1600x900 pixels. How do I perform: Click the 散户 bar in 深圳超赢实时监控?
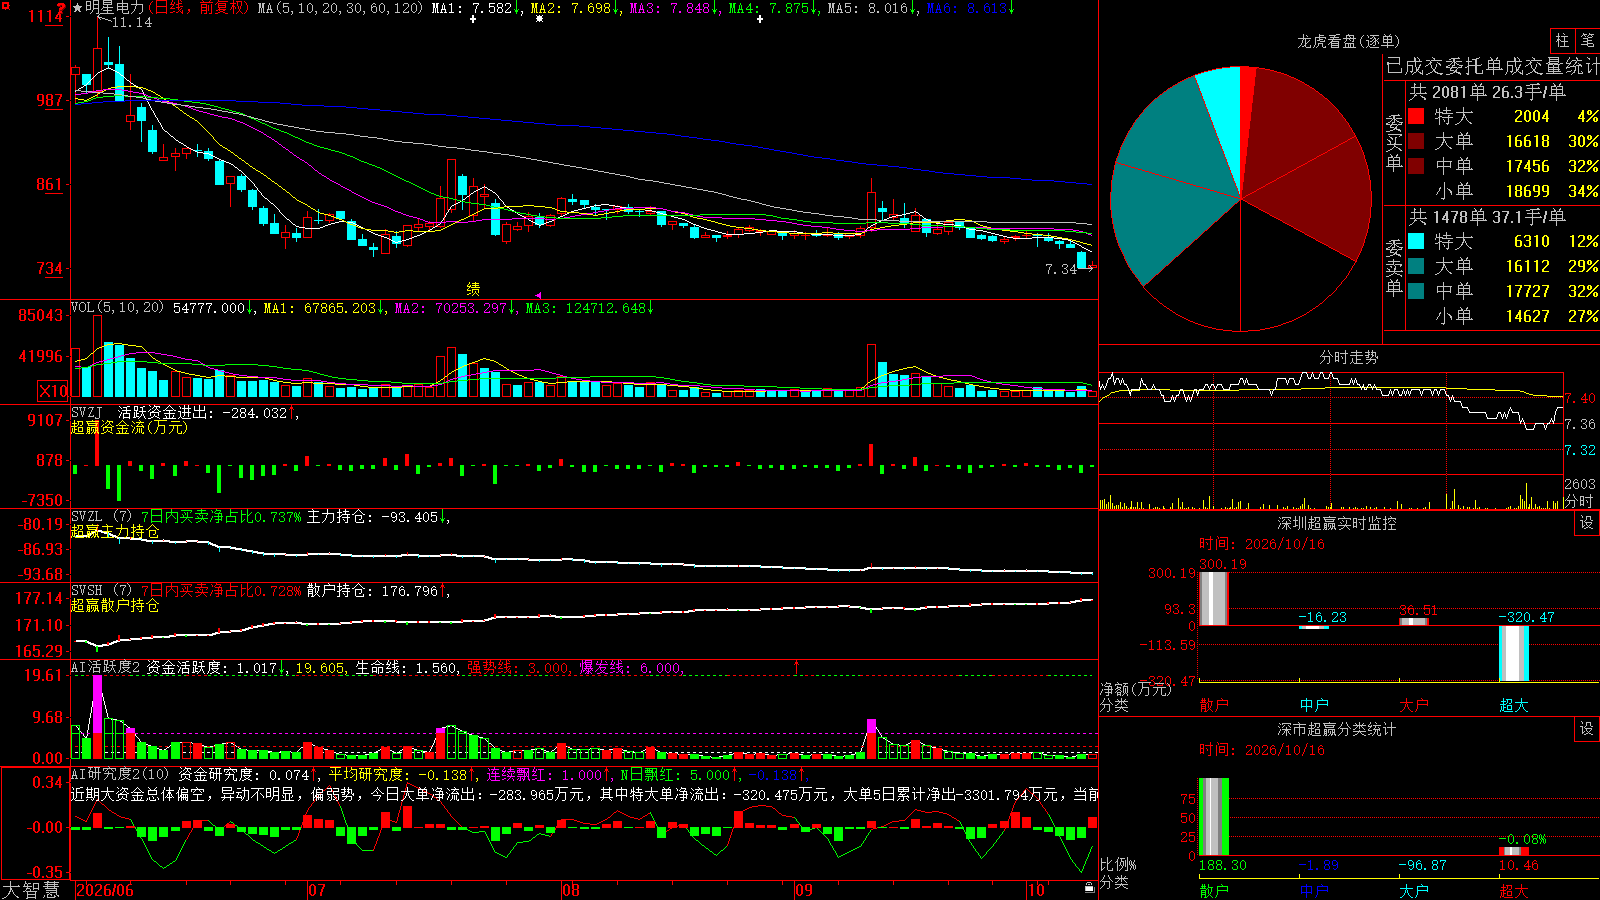[1214, 598]
